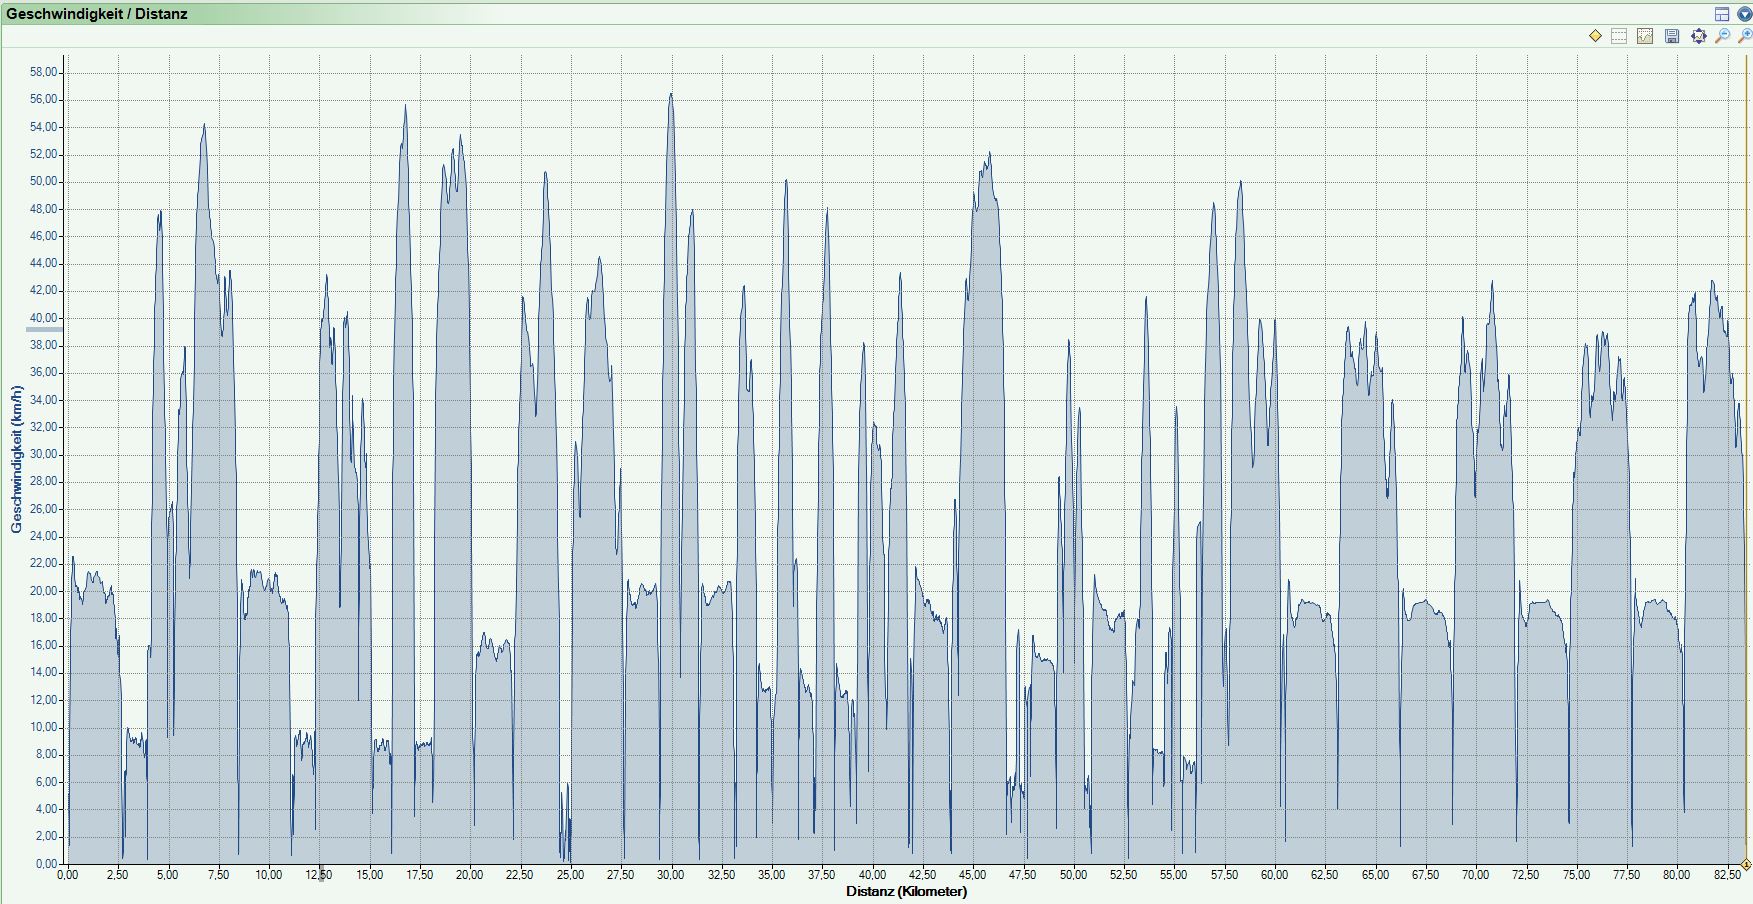This screenshot has height=904, width=1753.
Task: Toggle the dashed grid lines icon
Action: pos(1620,36)
